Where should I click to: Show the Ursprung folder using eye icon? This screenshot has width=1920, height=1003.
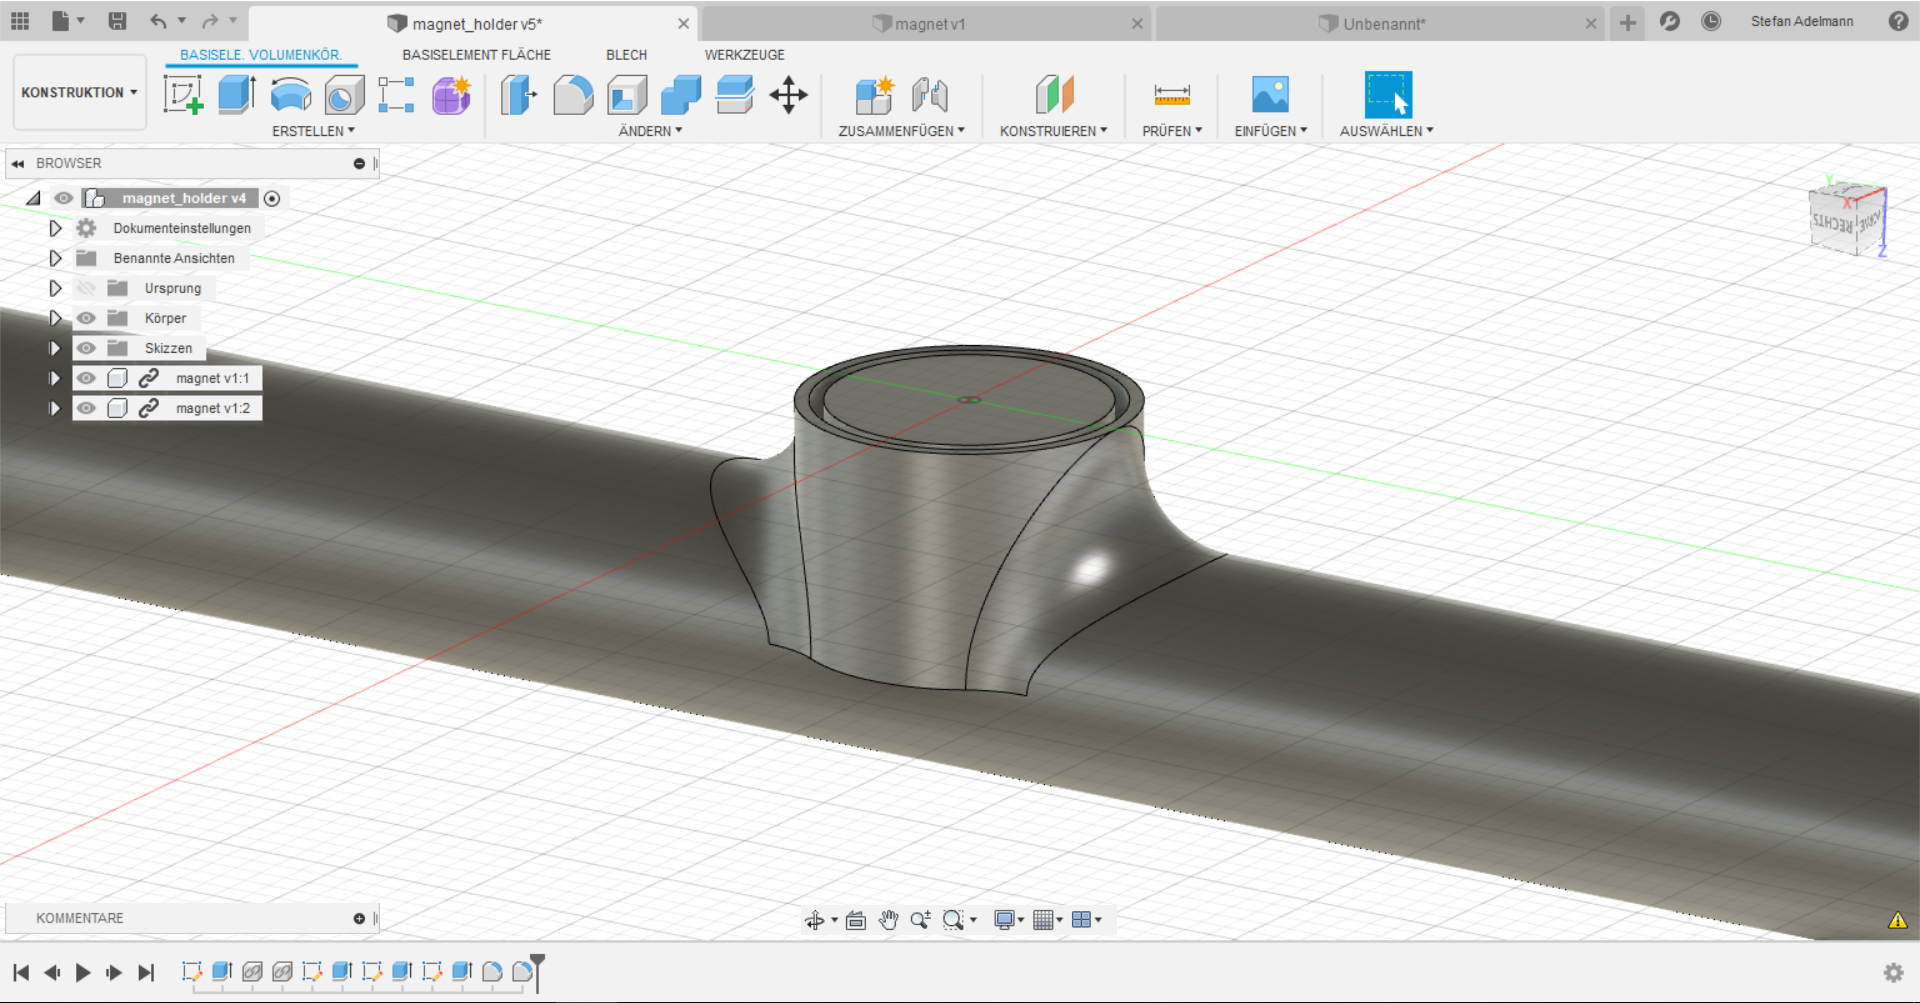tap(87, 288)
